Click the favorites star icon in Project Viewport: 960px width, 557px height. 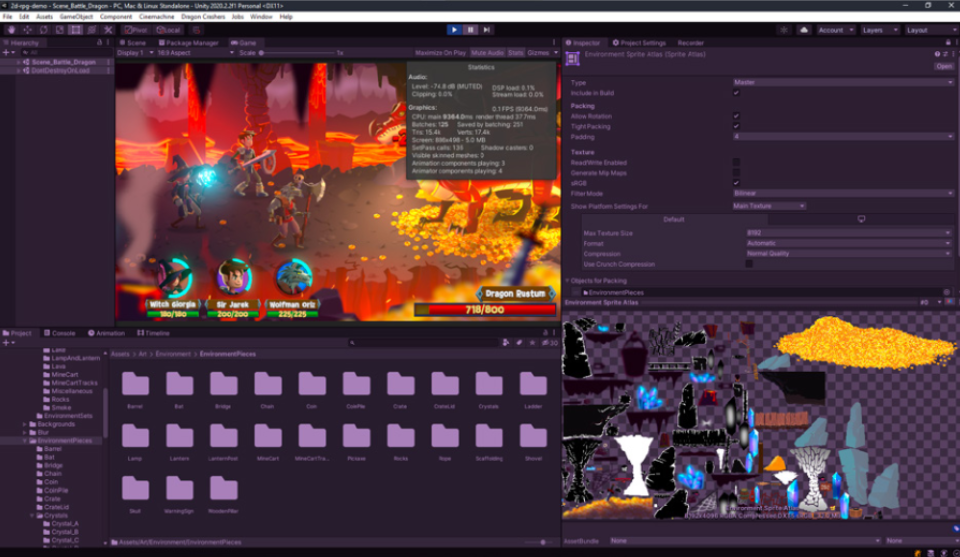tap(532, 343)
